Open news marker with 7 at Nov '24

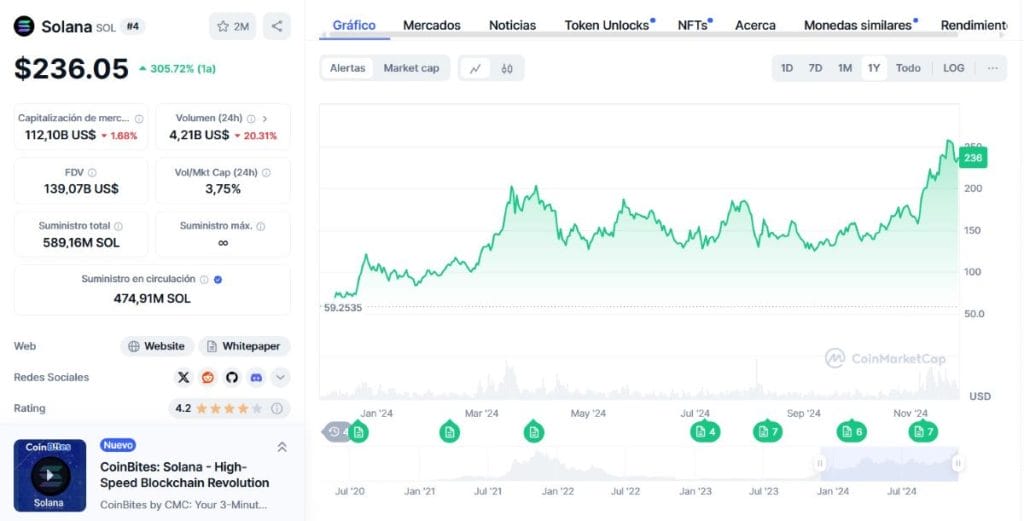[x=923, y=432]
